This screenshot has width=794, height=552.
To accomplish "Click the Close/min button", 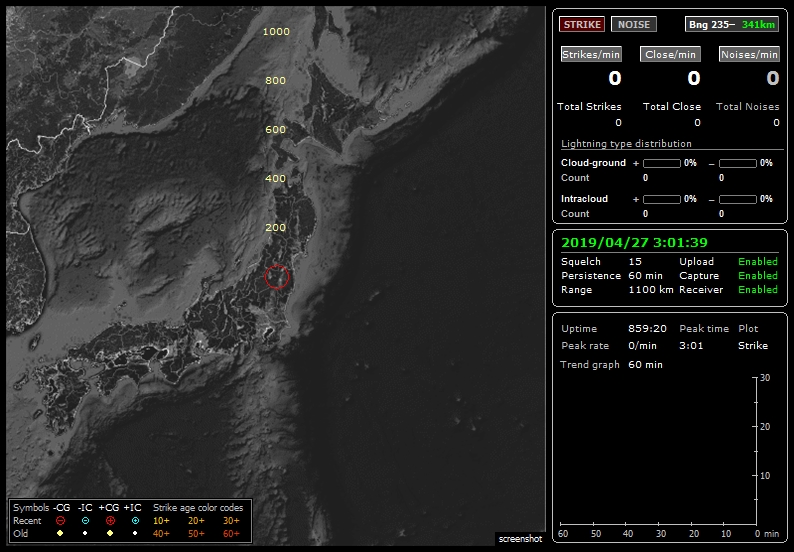I will point(670,55).
